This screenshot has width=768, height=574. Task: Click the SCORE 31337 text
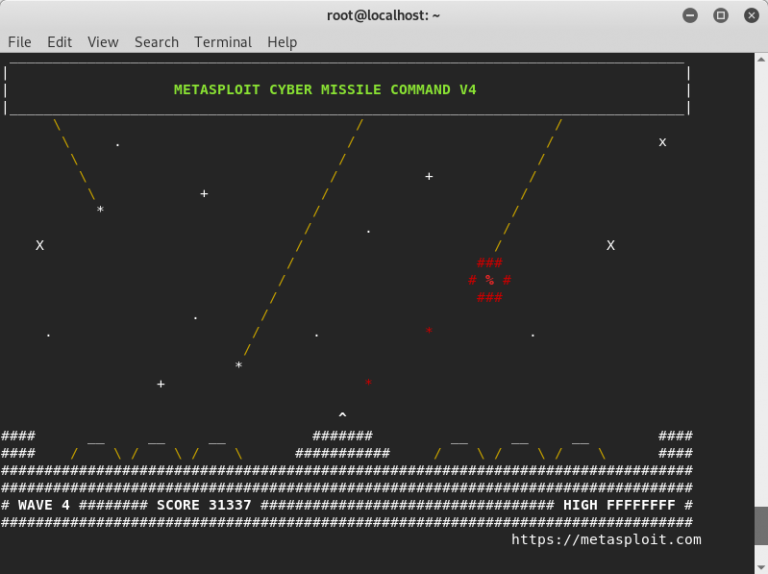click(204, 505)
